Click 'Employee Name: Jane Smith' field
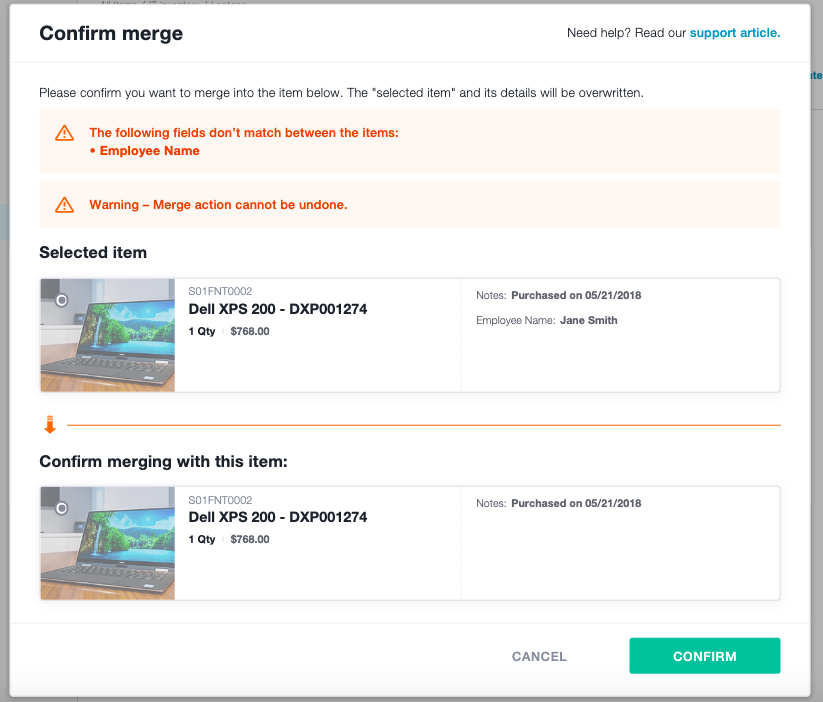Image resolution: width=823 pixels, height=702 pixels. tap(546, 320)
